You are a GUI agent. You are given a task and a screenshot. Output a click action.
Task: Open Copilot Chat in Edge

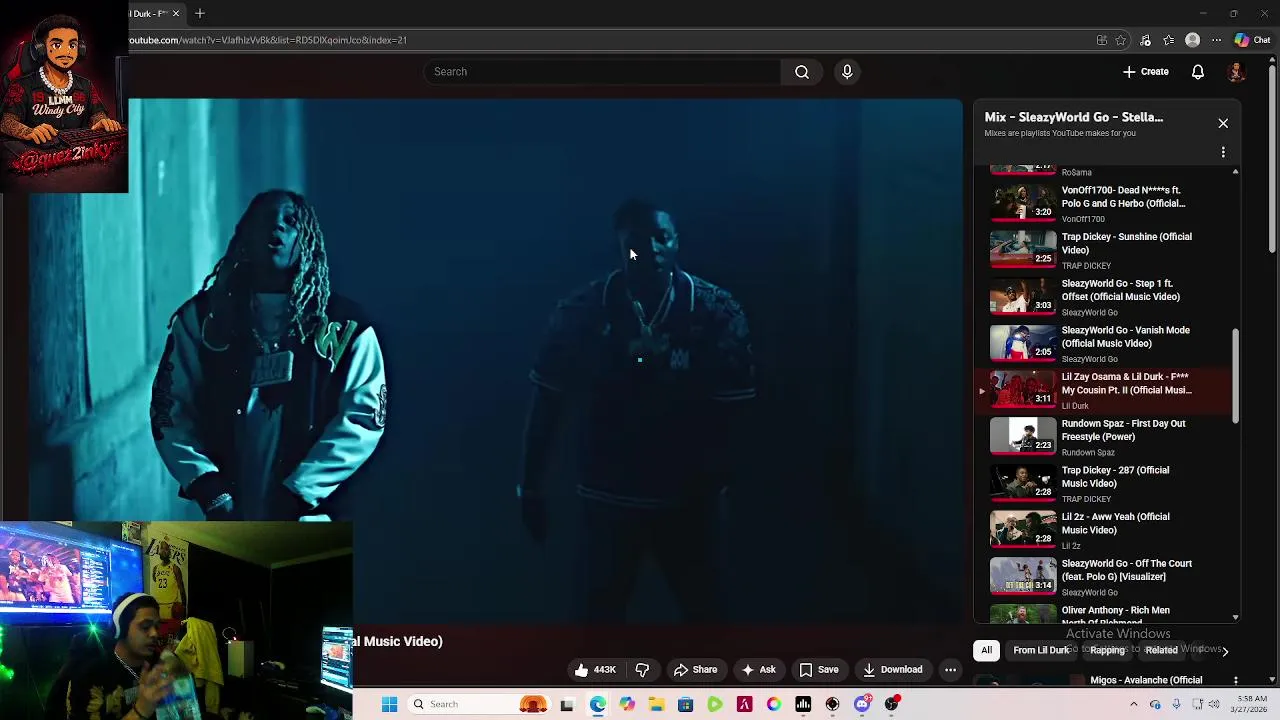pos(1252,40)
